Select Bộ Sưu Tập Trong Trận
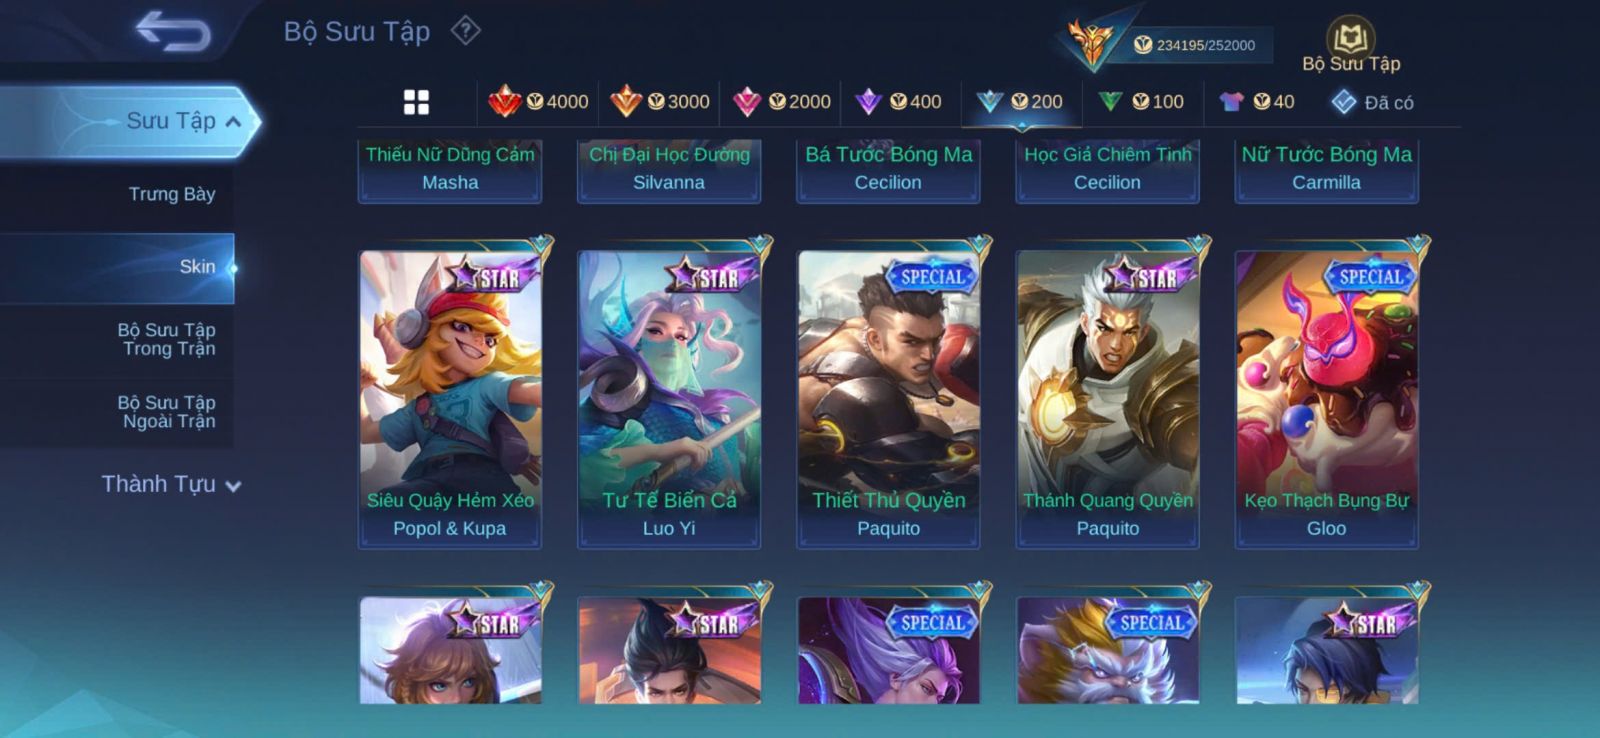Screen dimensions: 1600x738 166,339
